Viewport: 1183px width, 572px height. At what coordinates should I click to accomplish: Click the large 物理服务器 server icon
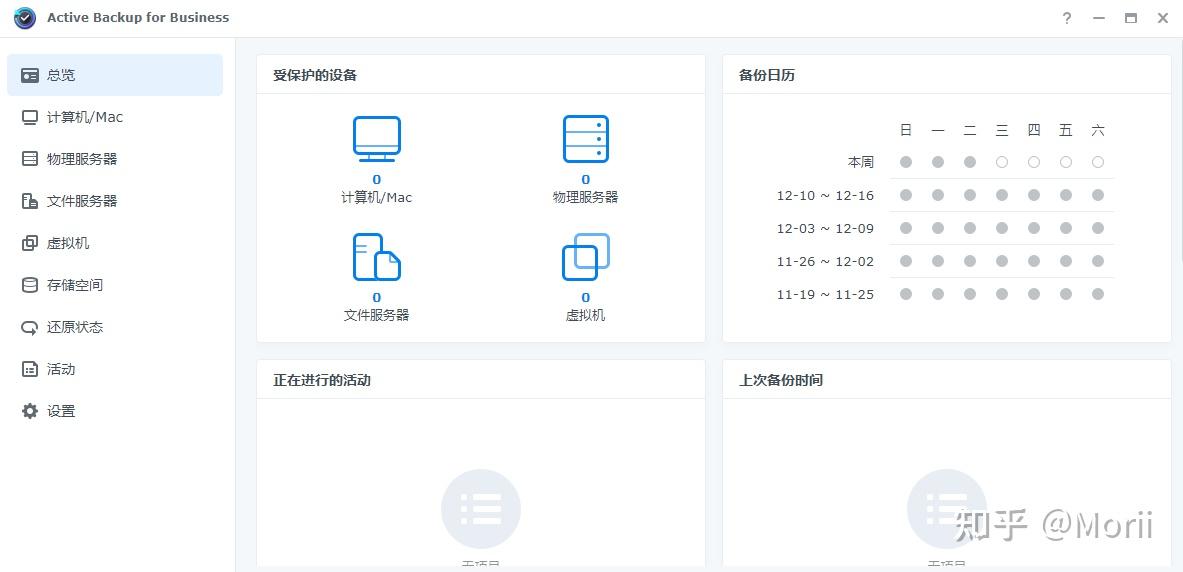585,139
